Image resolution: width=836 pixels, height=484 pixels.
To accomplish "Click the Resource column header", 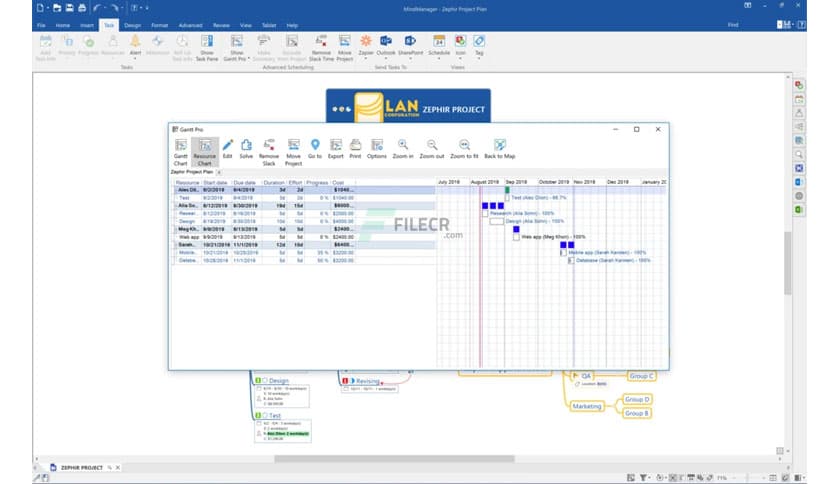I will 187,182.
